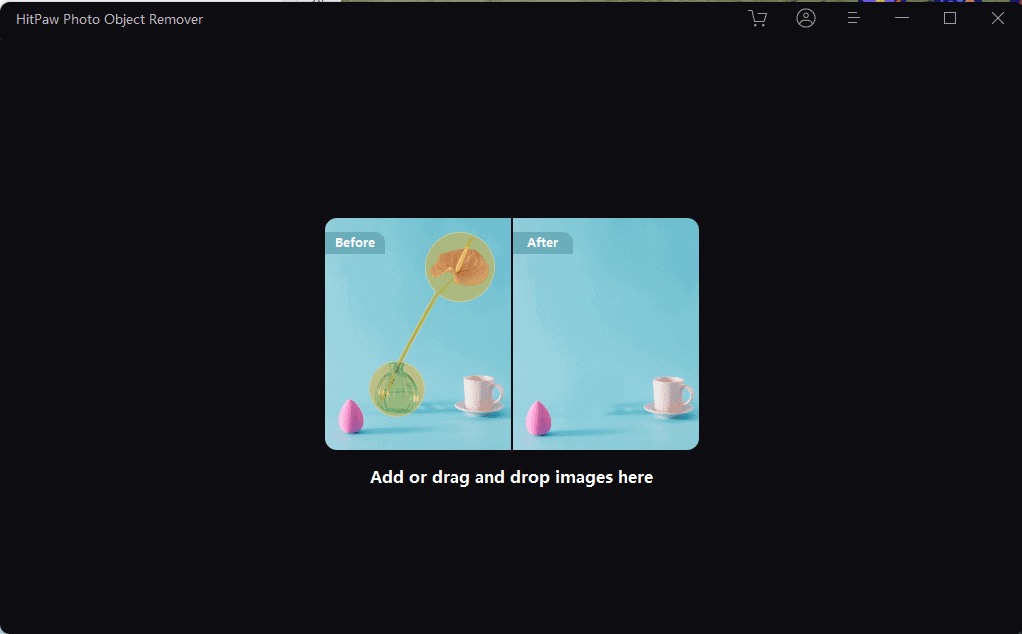This screenshot has width=1022, height=634.
Task: Click the Before/After sample preview image
Action: 512,334
